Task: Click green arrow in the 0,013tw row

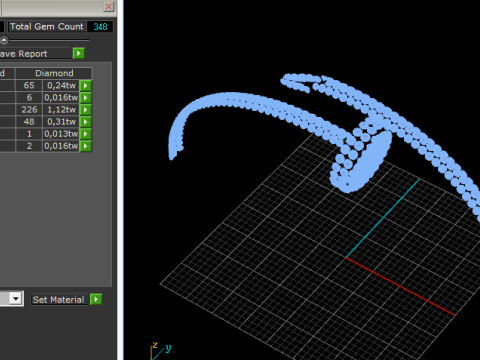Action: pos(86,134)
